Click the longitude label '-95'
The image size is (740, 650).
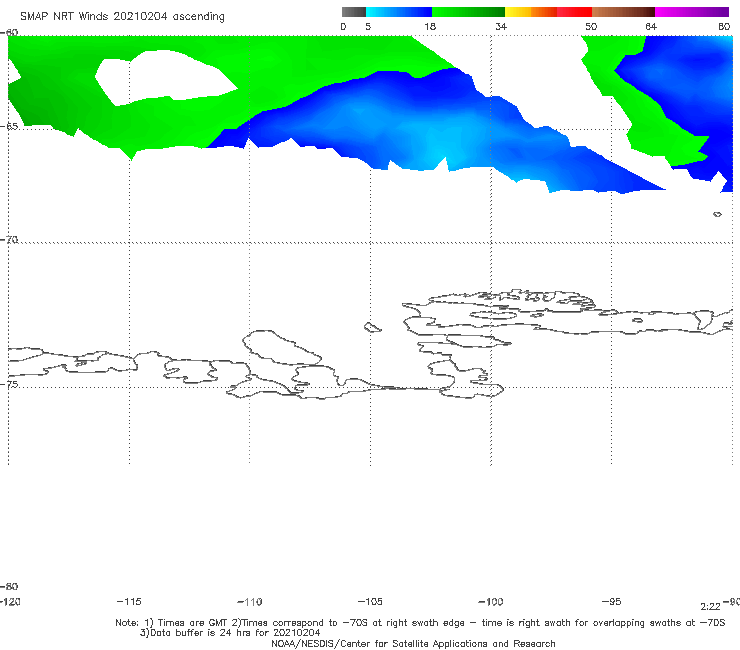click(611, 601)
